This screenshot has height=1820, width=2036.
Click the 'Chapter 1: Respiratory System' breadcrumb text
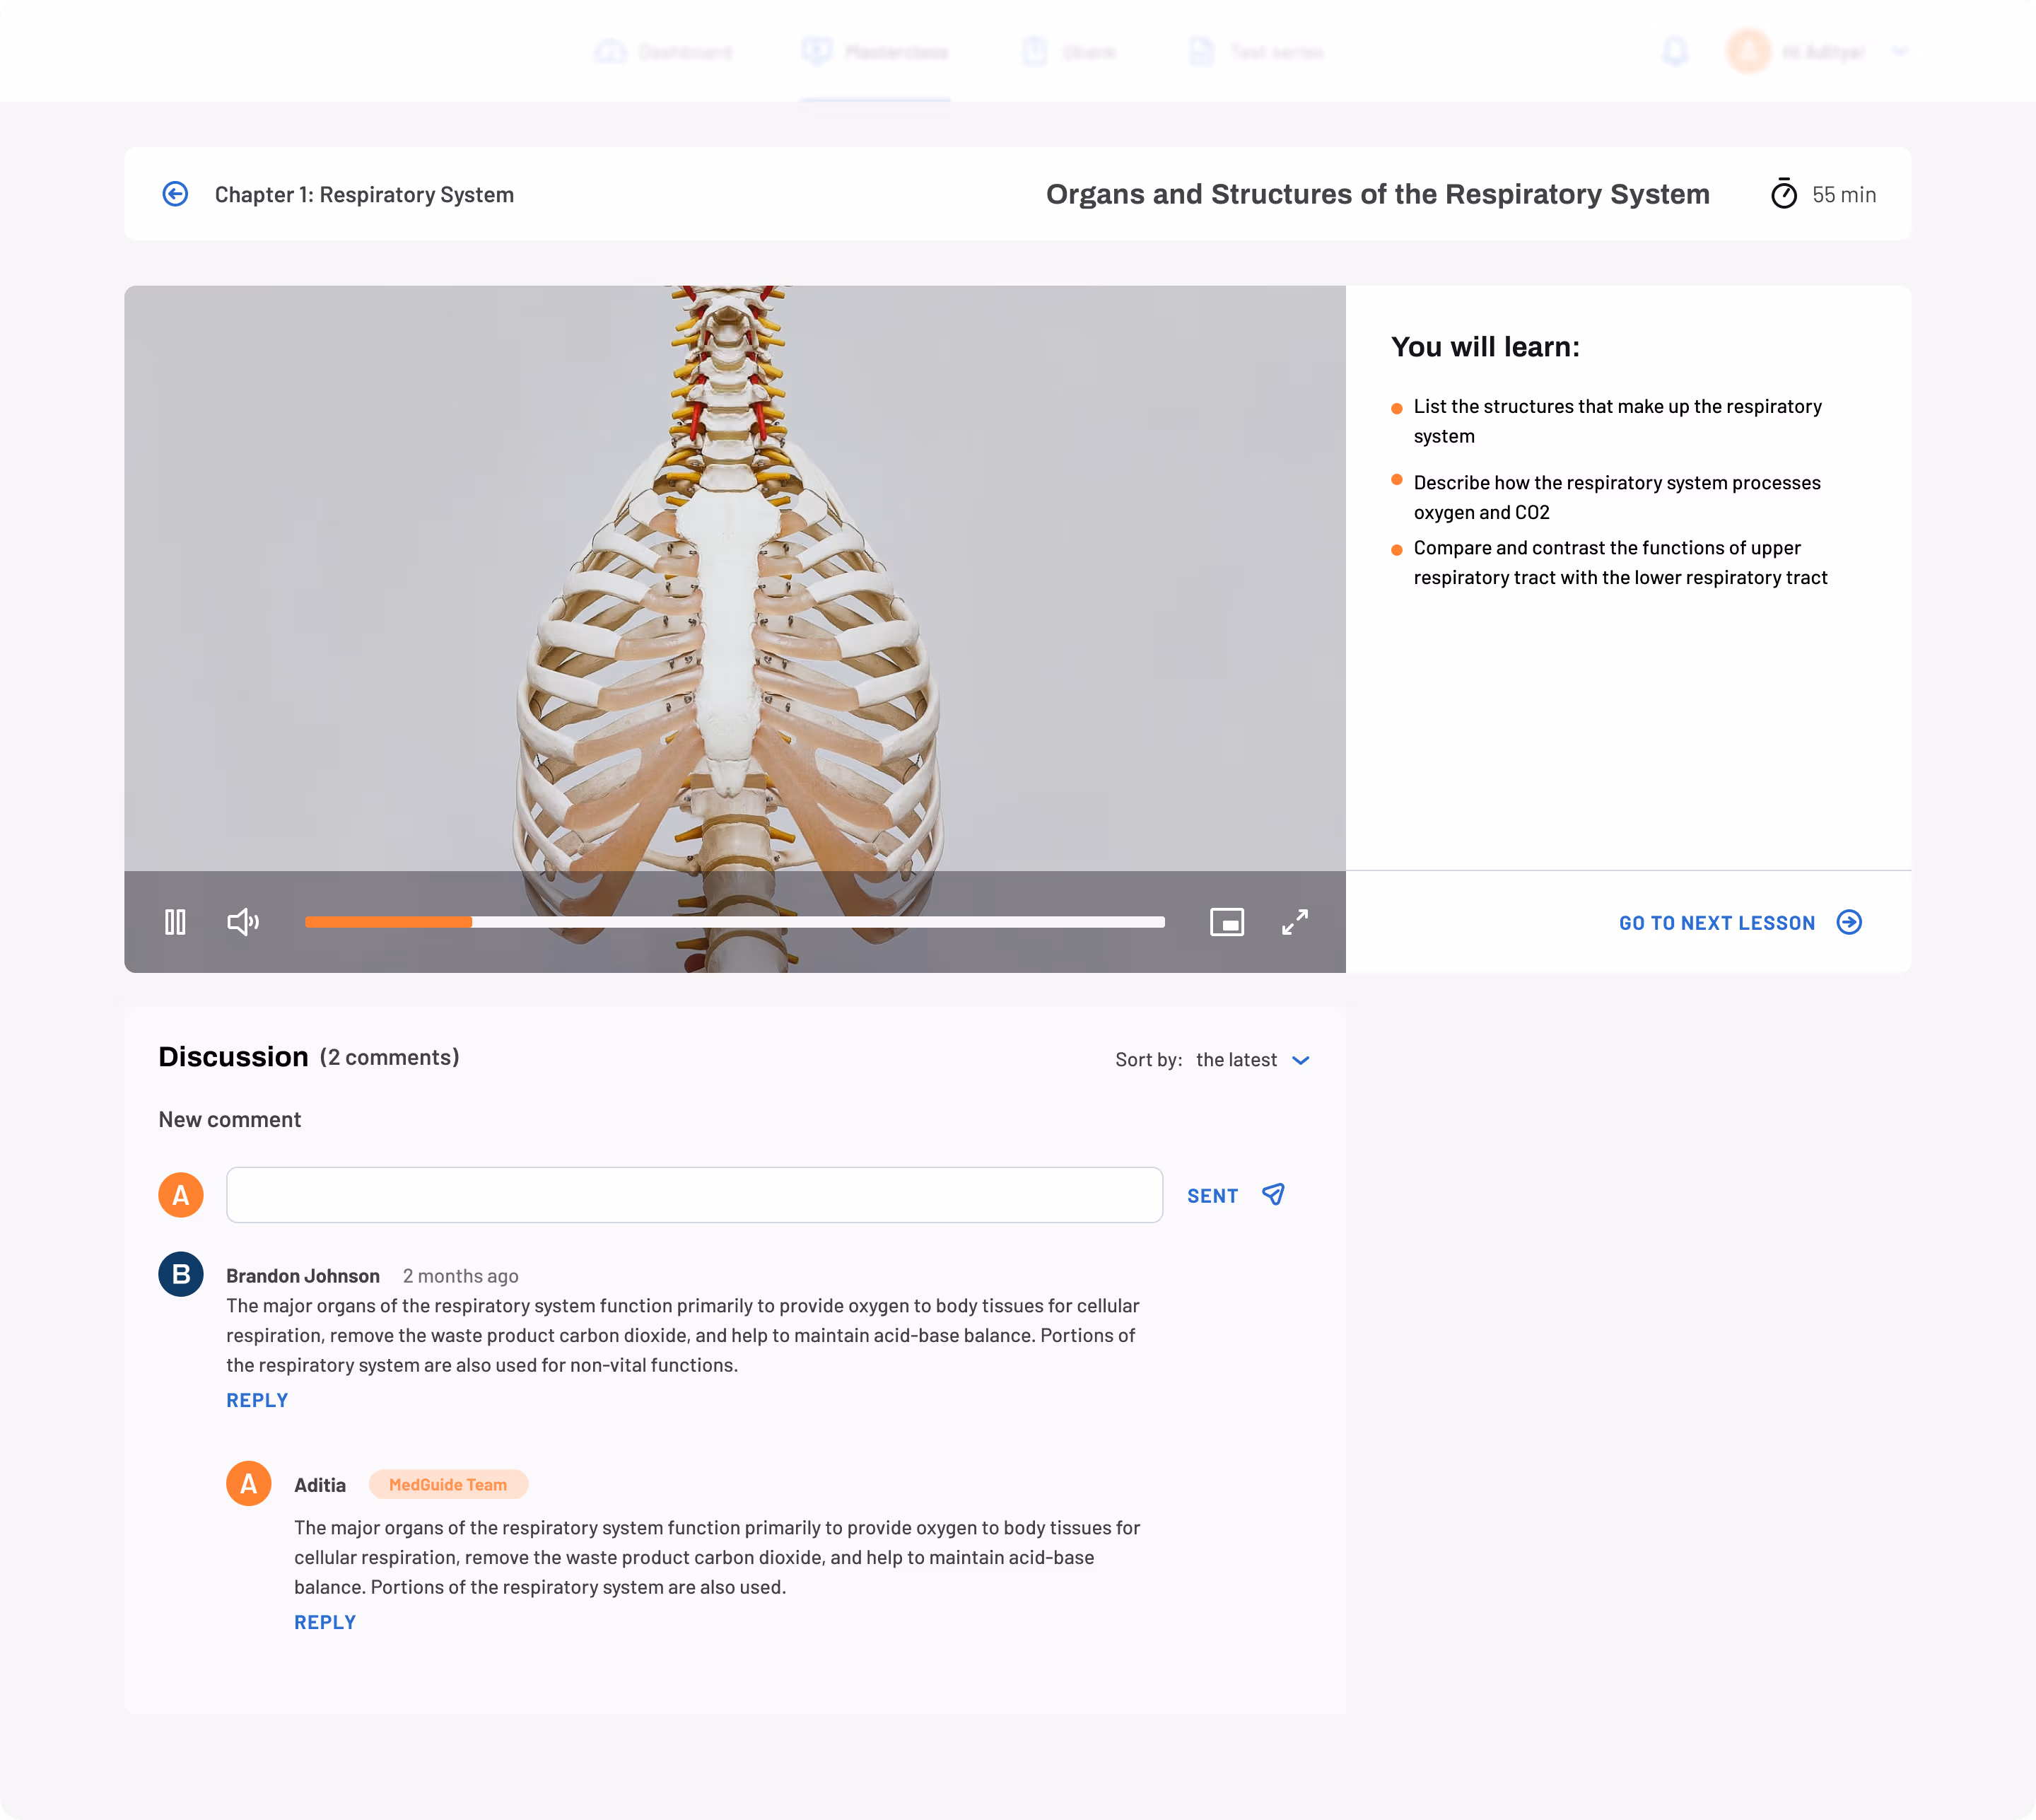point(364,194)
